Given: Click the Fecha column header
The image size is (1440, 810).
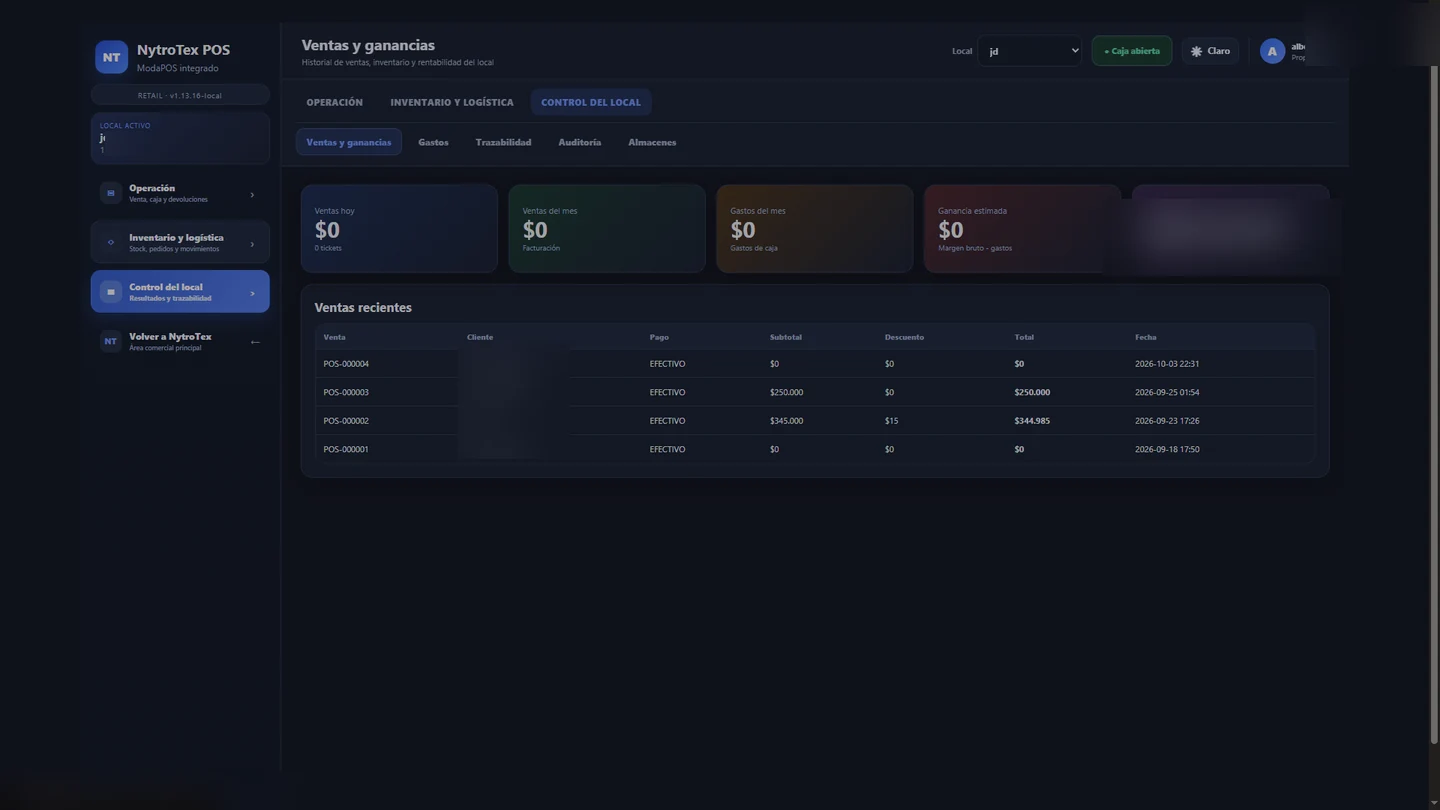Looking at the screenshot, I should [x=1146, y=337].
